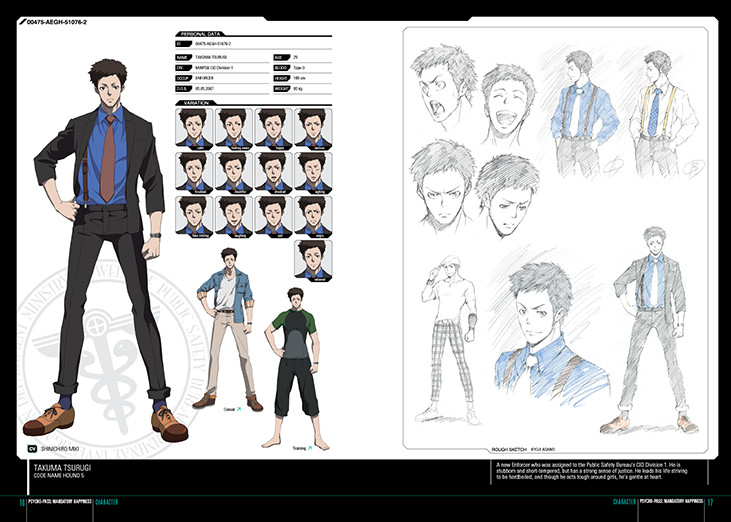Click the HEIGHT field label
The height and width of the screenshot is (522, 731).
(x=277, y=76)
